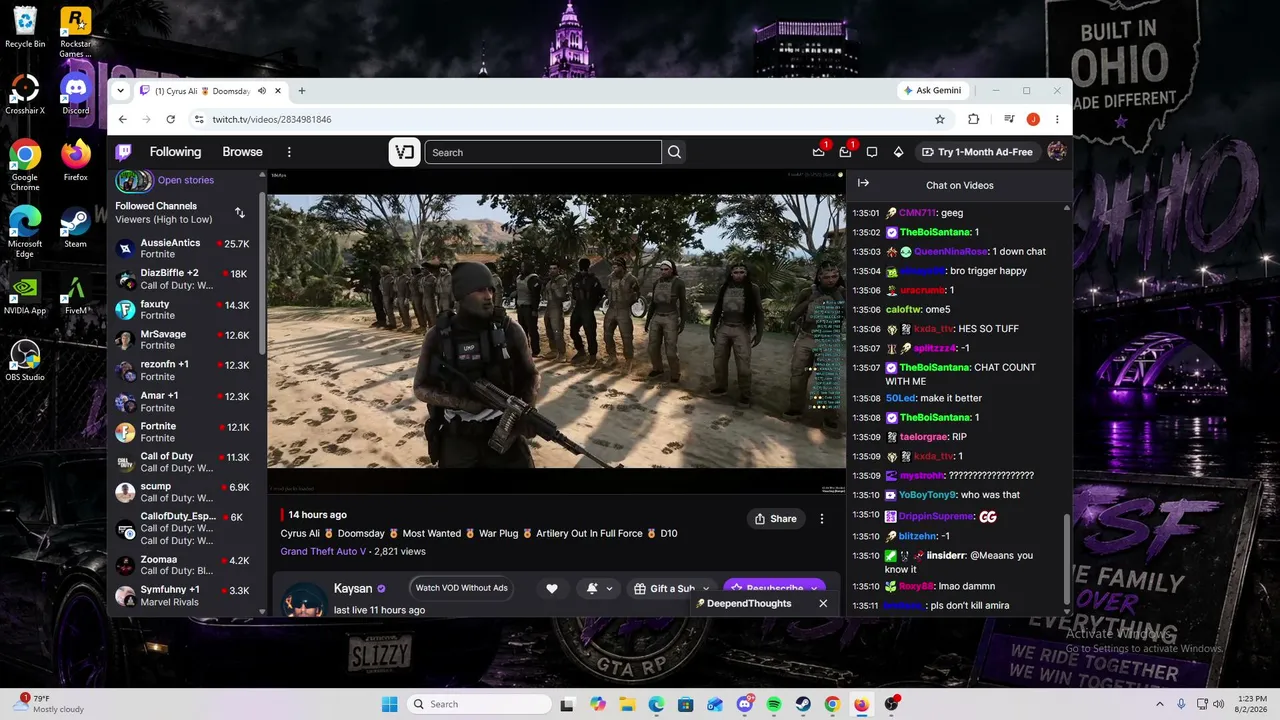Mute the tab via speaker icon
This screenshot has height=720, width=1280.
(262, 91)
